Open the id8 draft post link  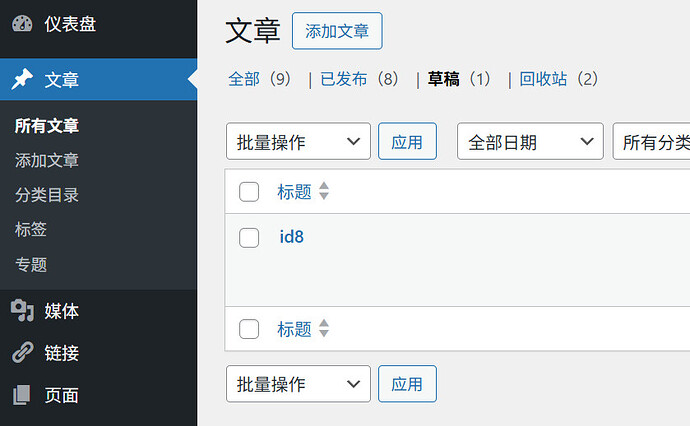click(x=292, y=238)
